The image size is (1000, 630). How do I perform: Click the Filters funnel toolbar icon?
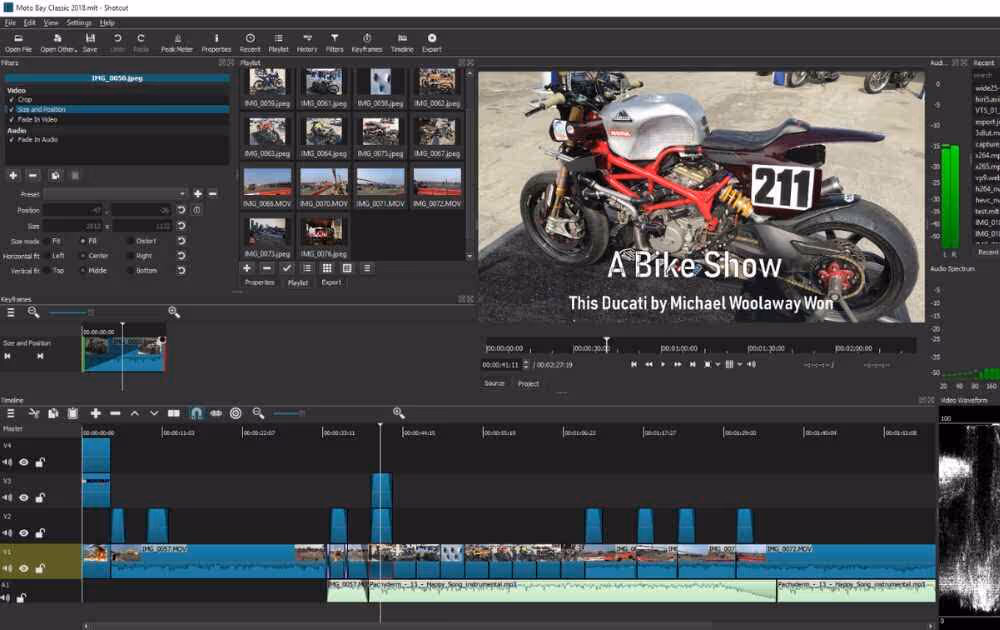334,43
